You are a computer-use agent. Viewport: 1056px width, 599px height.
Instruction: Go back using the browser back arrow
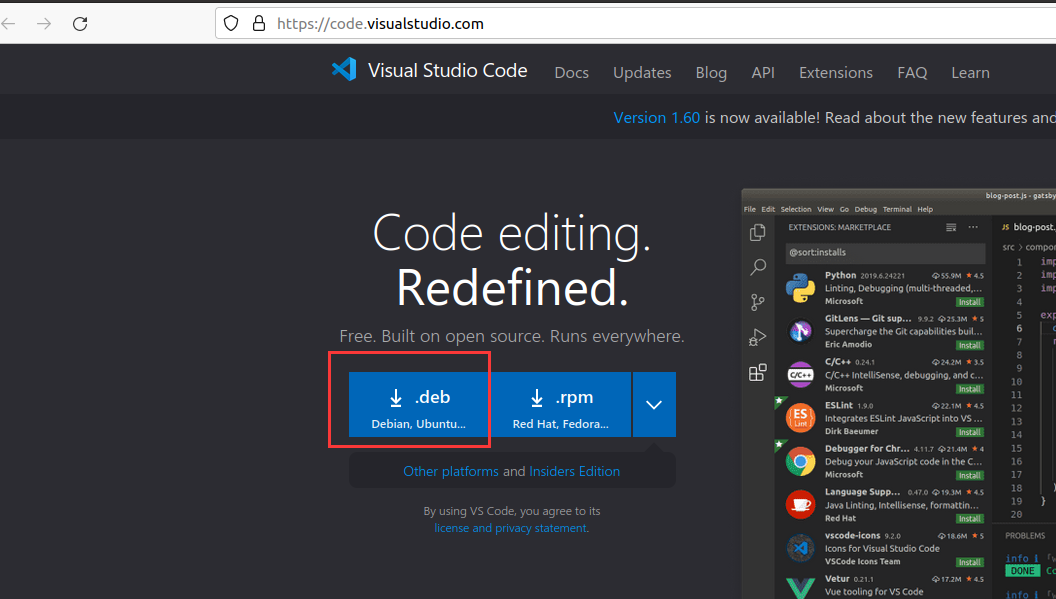pos(9,24)
